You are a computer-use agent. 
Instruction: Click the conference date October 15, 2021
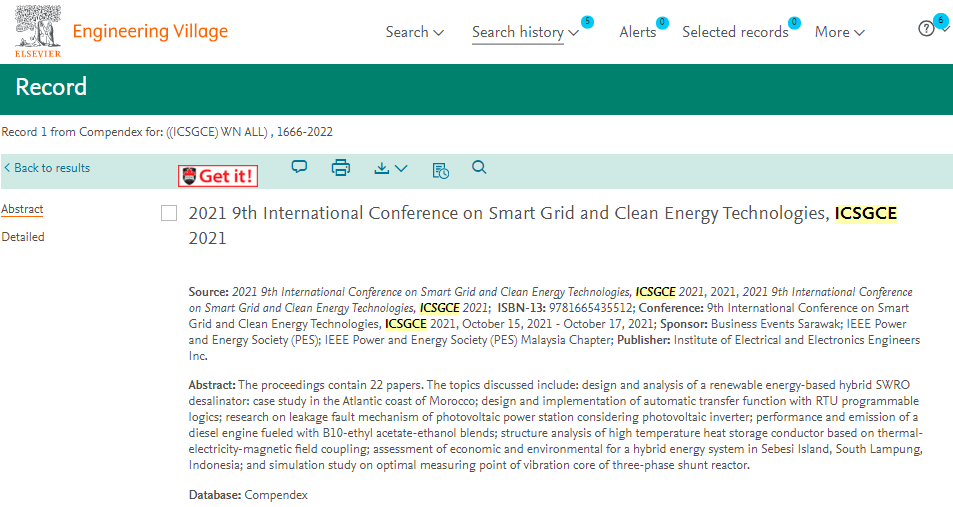[507, 324]
